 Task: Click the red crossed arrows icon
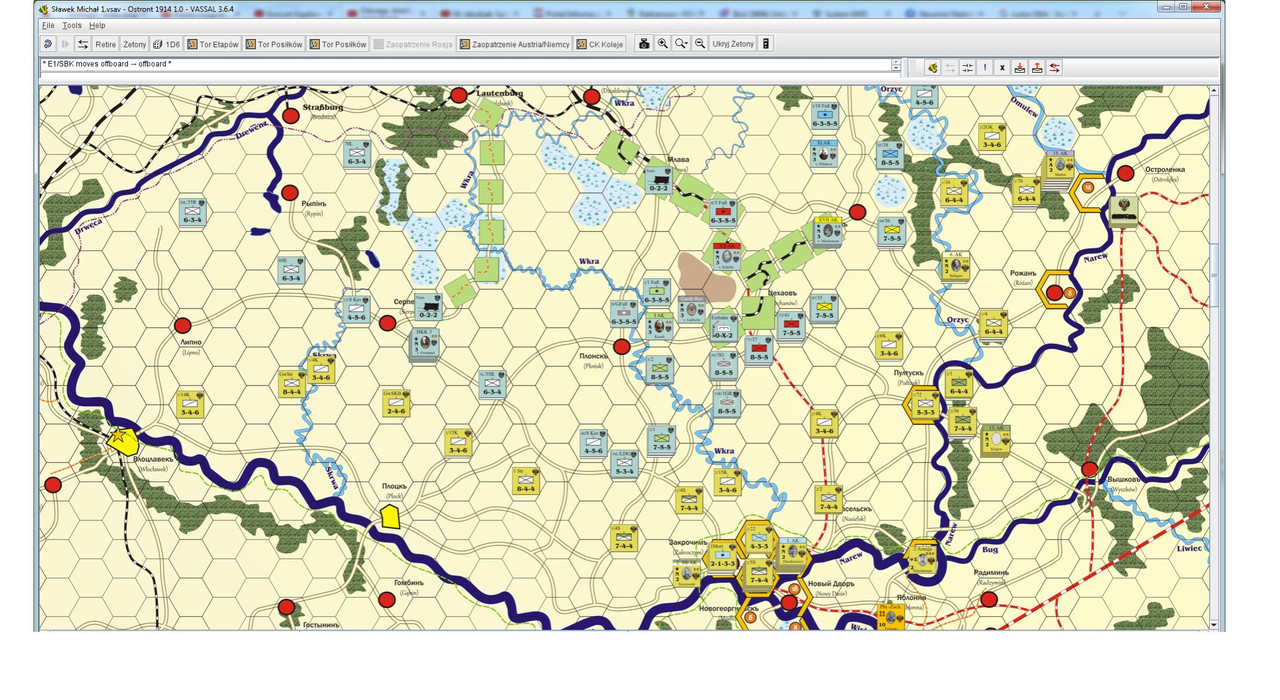[x=1055, y=67]
